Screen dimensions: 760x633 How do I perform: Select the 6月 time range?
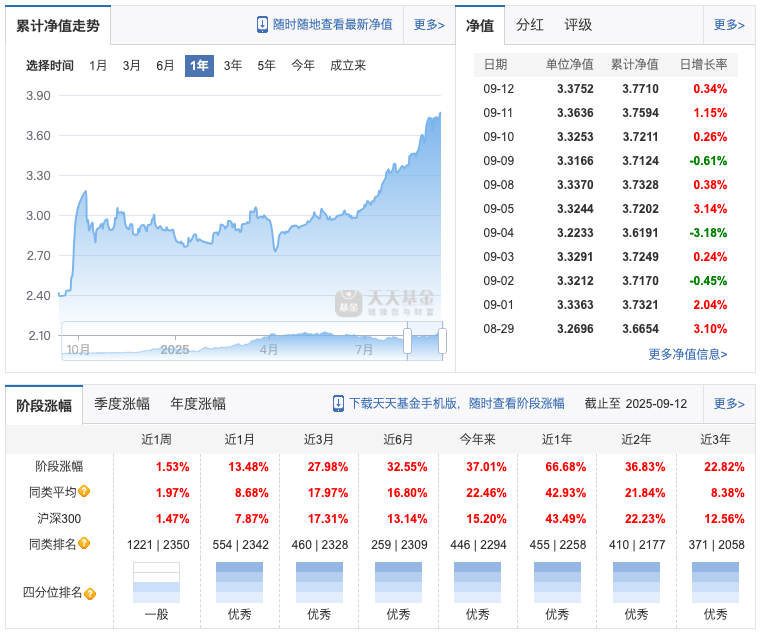point(165,65)
